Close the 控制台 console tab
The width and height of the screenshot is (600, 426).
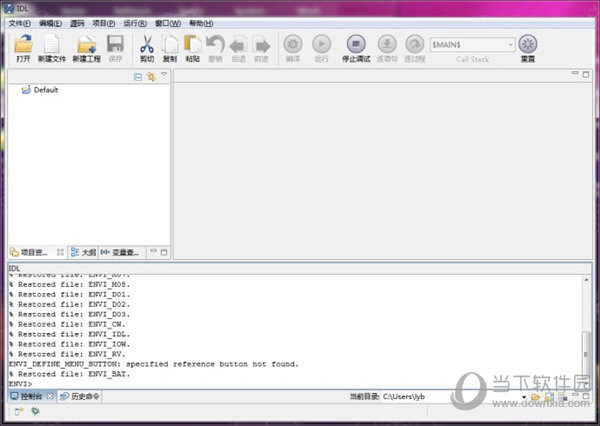[x=50, y=396]
